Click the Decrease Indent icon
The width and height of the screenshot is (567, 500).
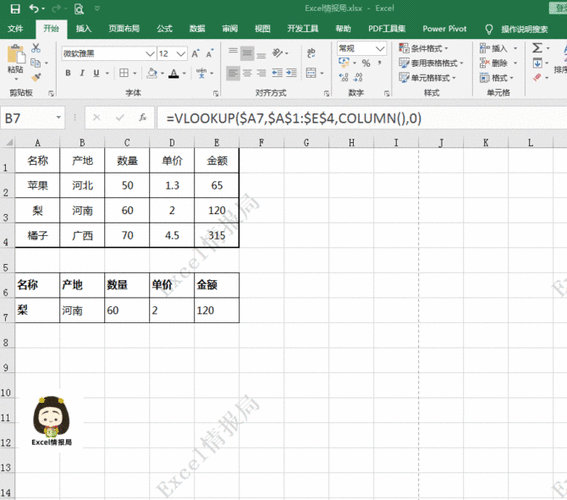[x=277, y=73]
